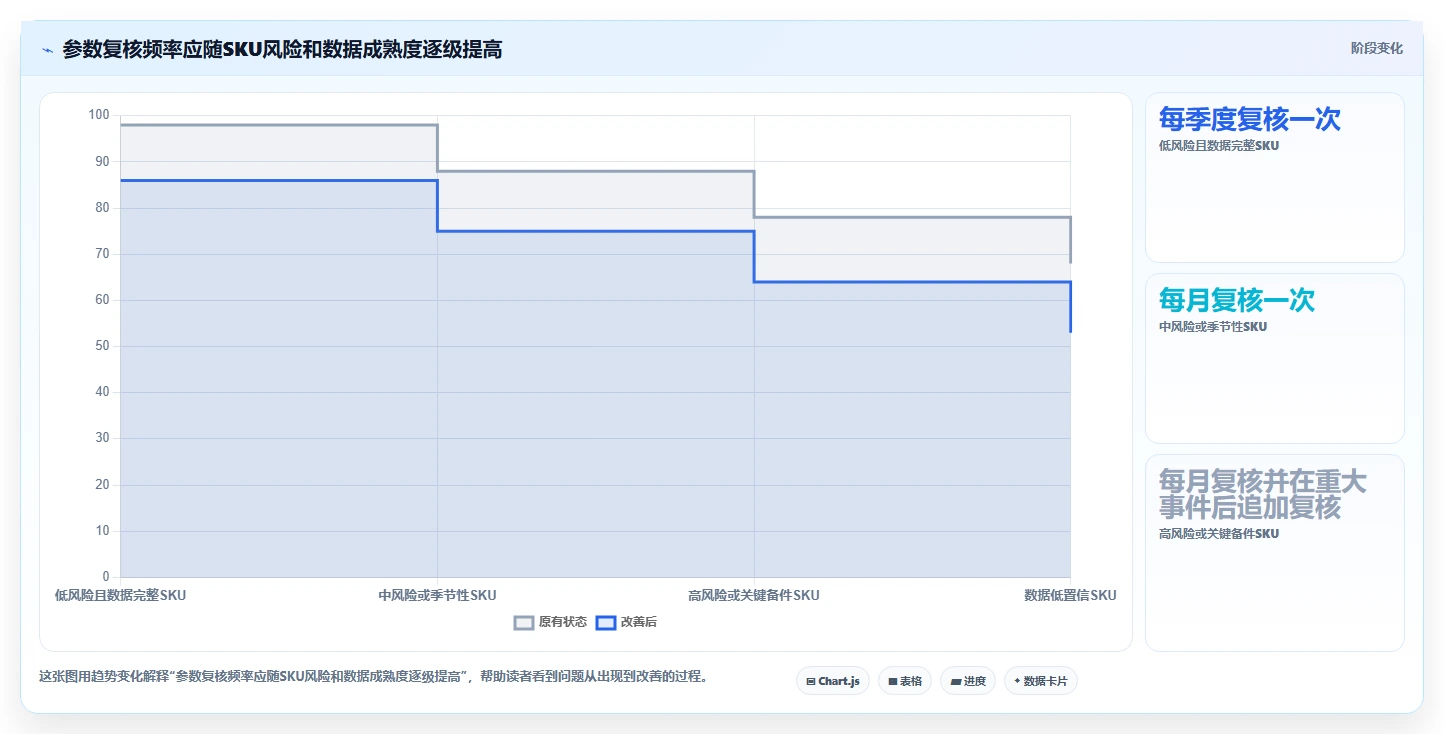Select the Chart.js tag
This screenshot has width=1444, height=734.
click(833, 681)
